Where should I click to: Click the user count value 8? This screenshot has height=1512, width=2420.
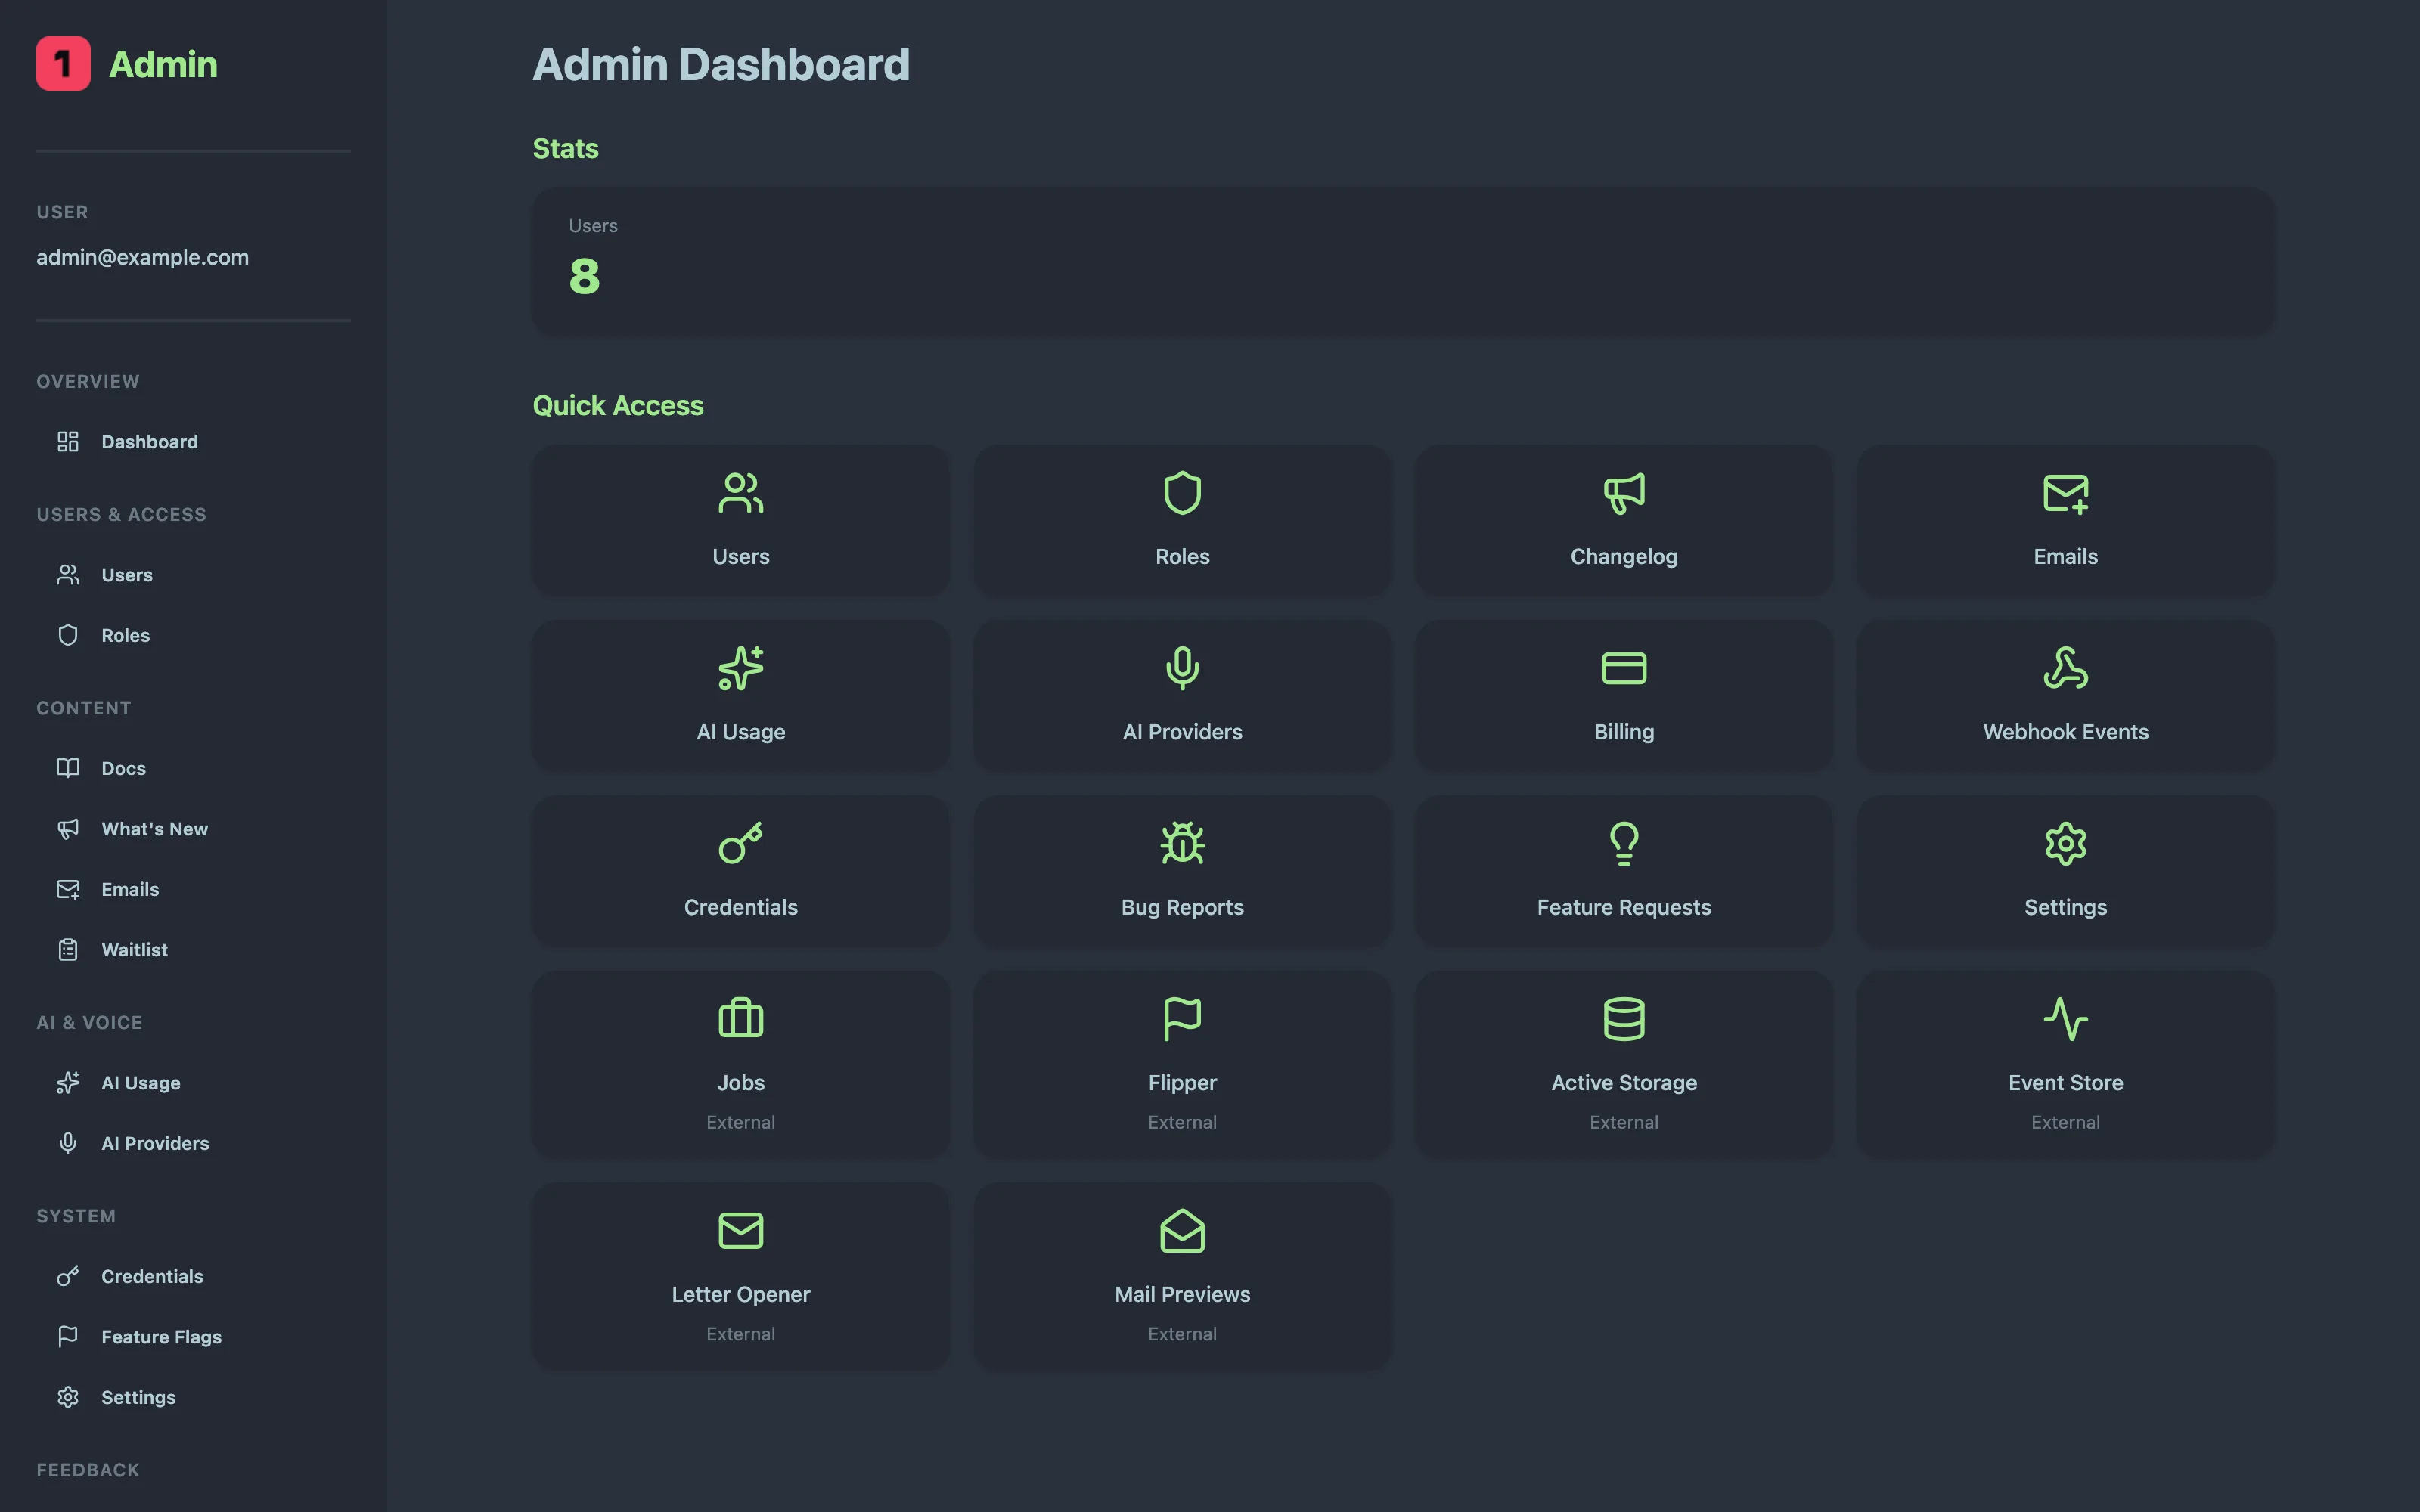point(585,276)
